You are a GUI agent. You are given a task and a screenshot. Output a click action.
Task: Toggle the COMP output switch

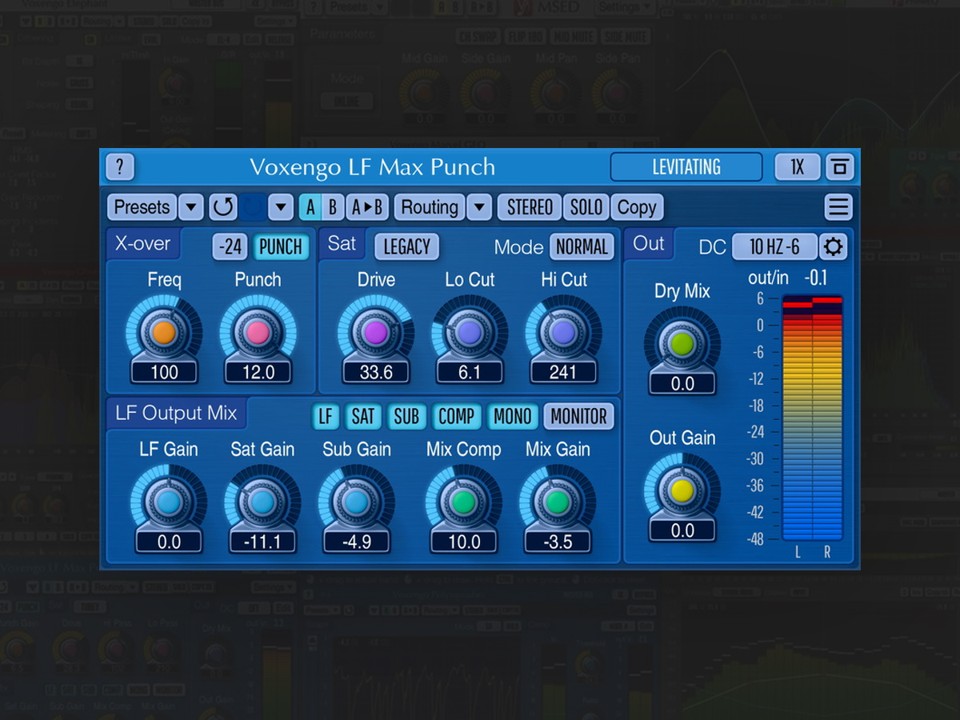[456, 416]
